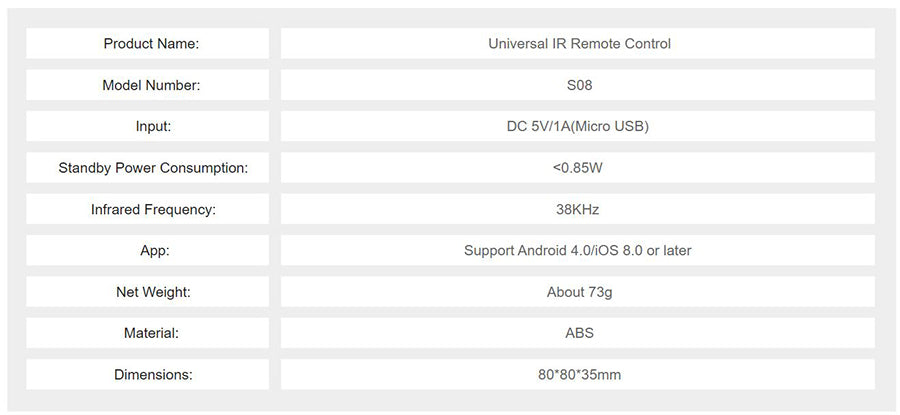
Task: Click the Net Weight label cell
Action: (148, 292)
